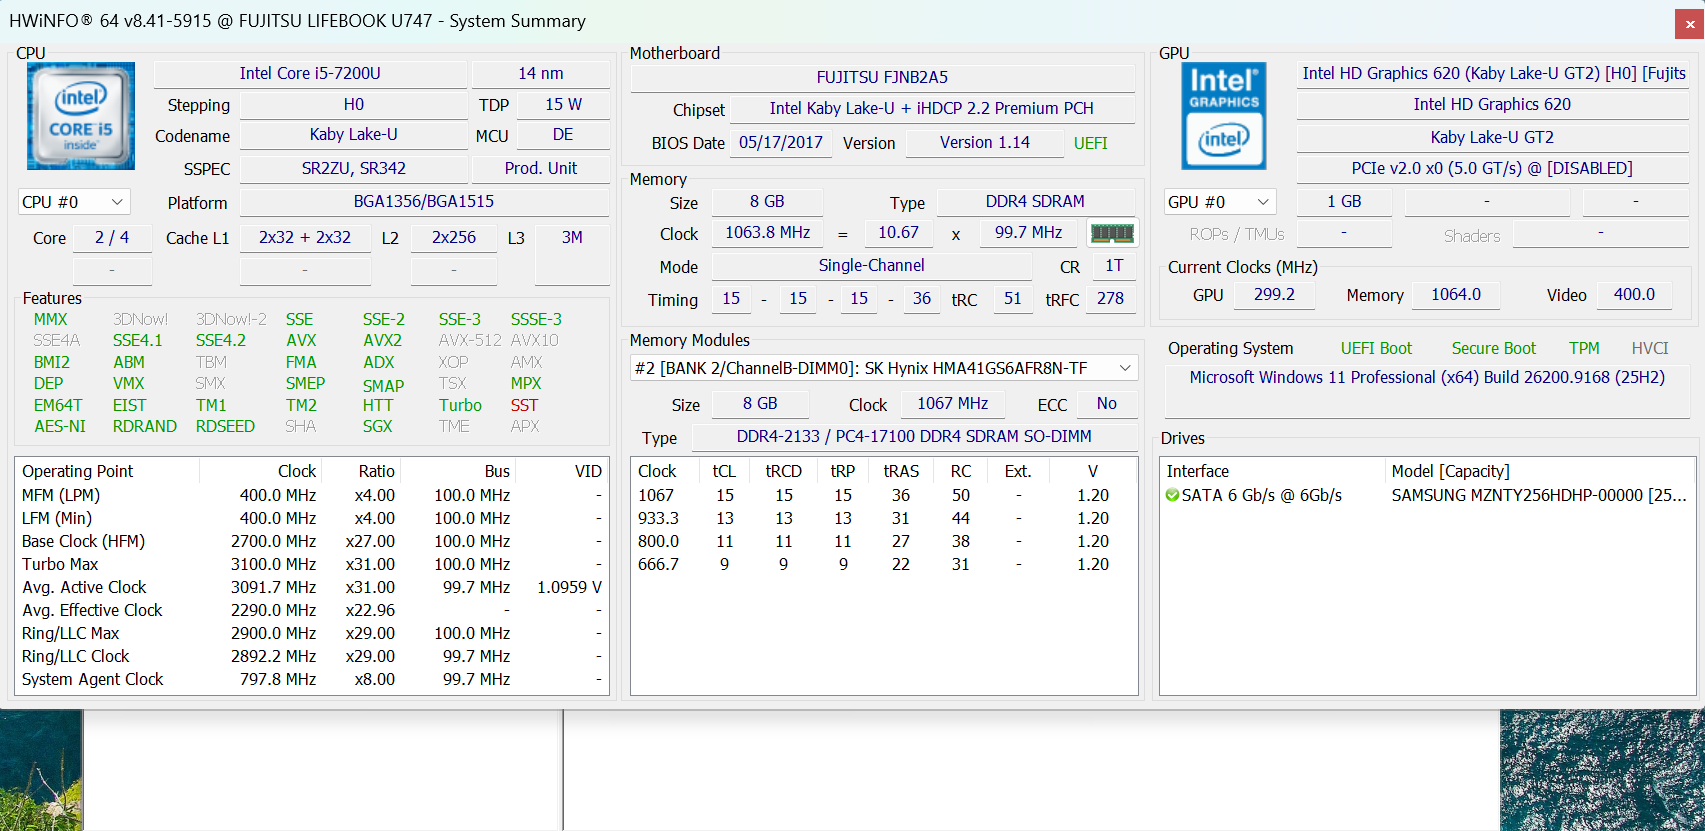
Task: Close the System Summary window
Action: click(x=1690, y=24)
